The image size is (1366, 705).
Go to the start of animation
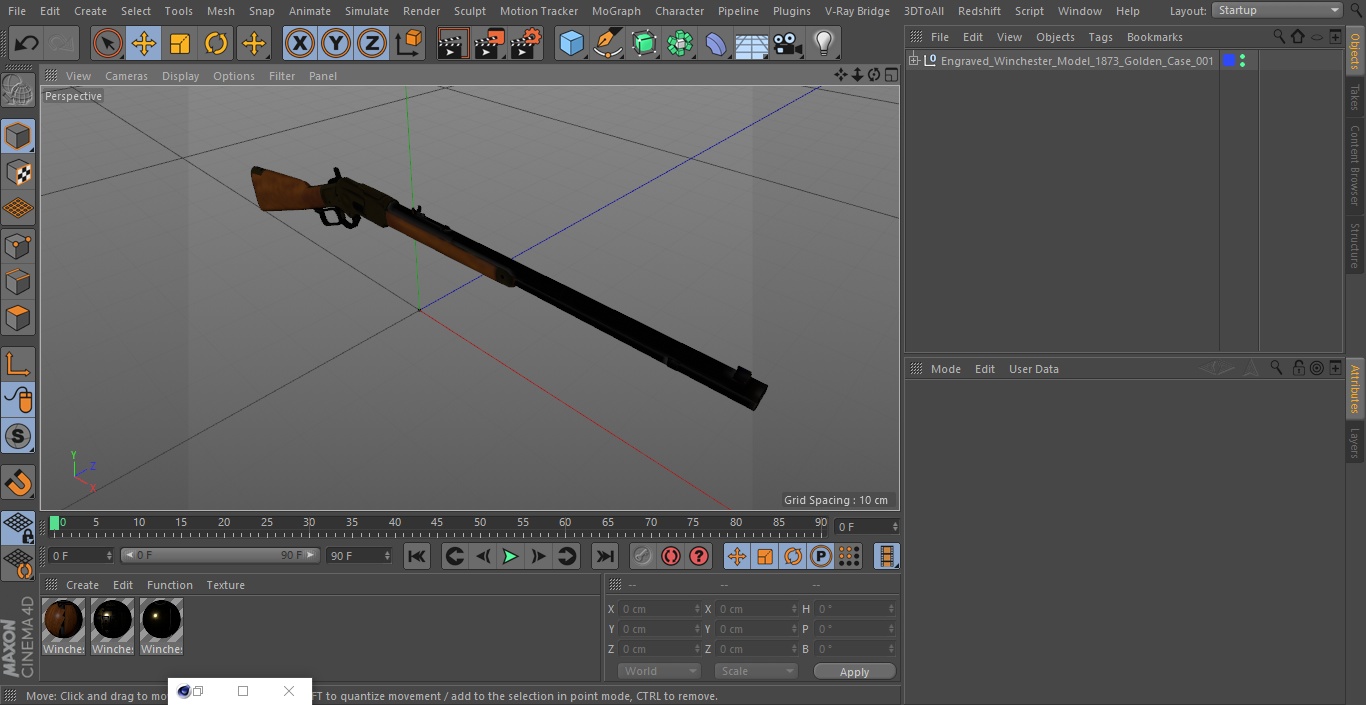417,556
